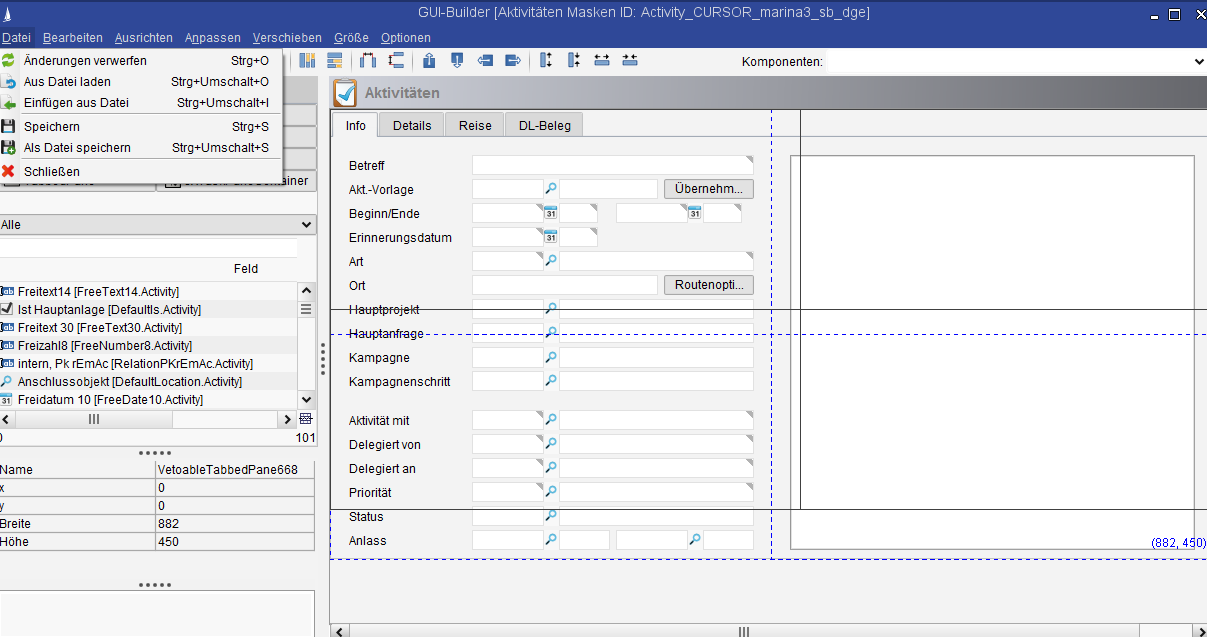The height and width of the screenshot is (637, 1207).
Task: Click the lookup magnifier next to Kampagne
Action: [550, 357]
